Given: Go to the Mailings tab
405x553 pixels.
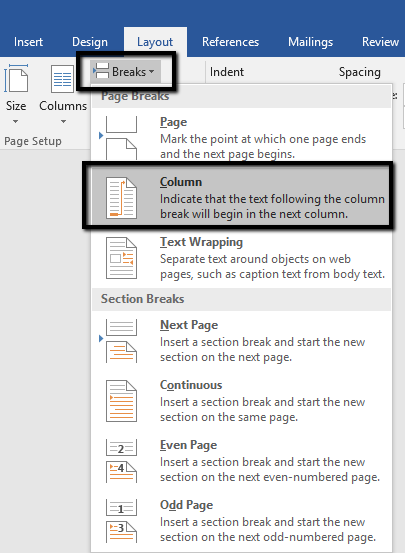Looking at the screenshot, I should 310,42.
